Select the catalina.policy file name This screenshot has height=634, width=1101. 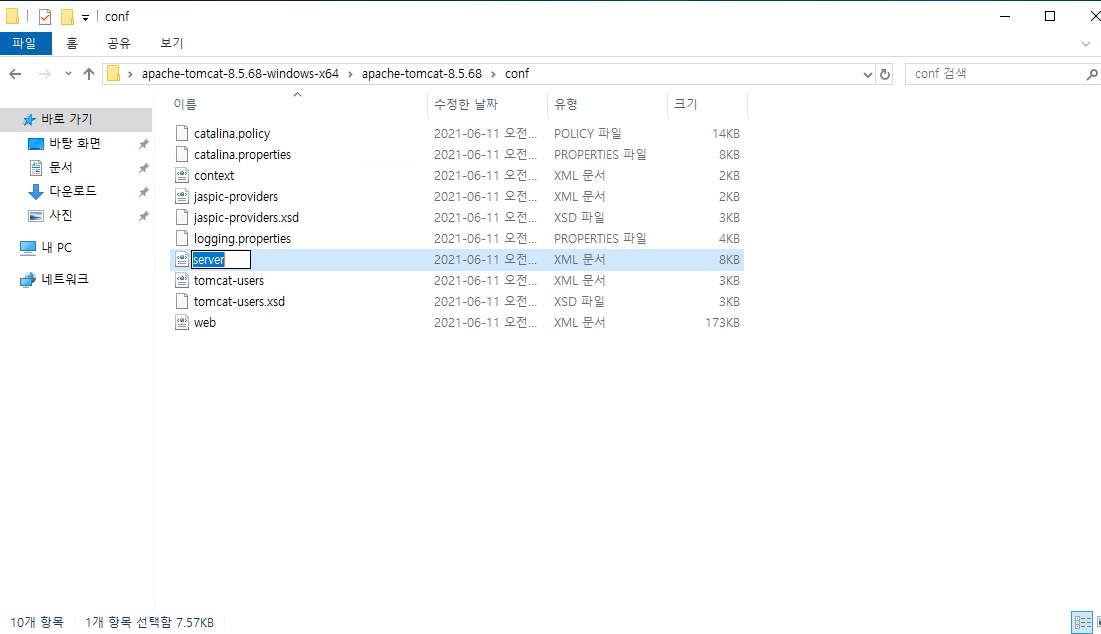pos(232,133)
